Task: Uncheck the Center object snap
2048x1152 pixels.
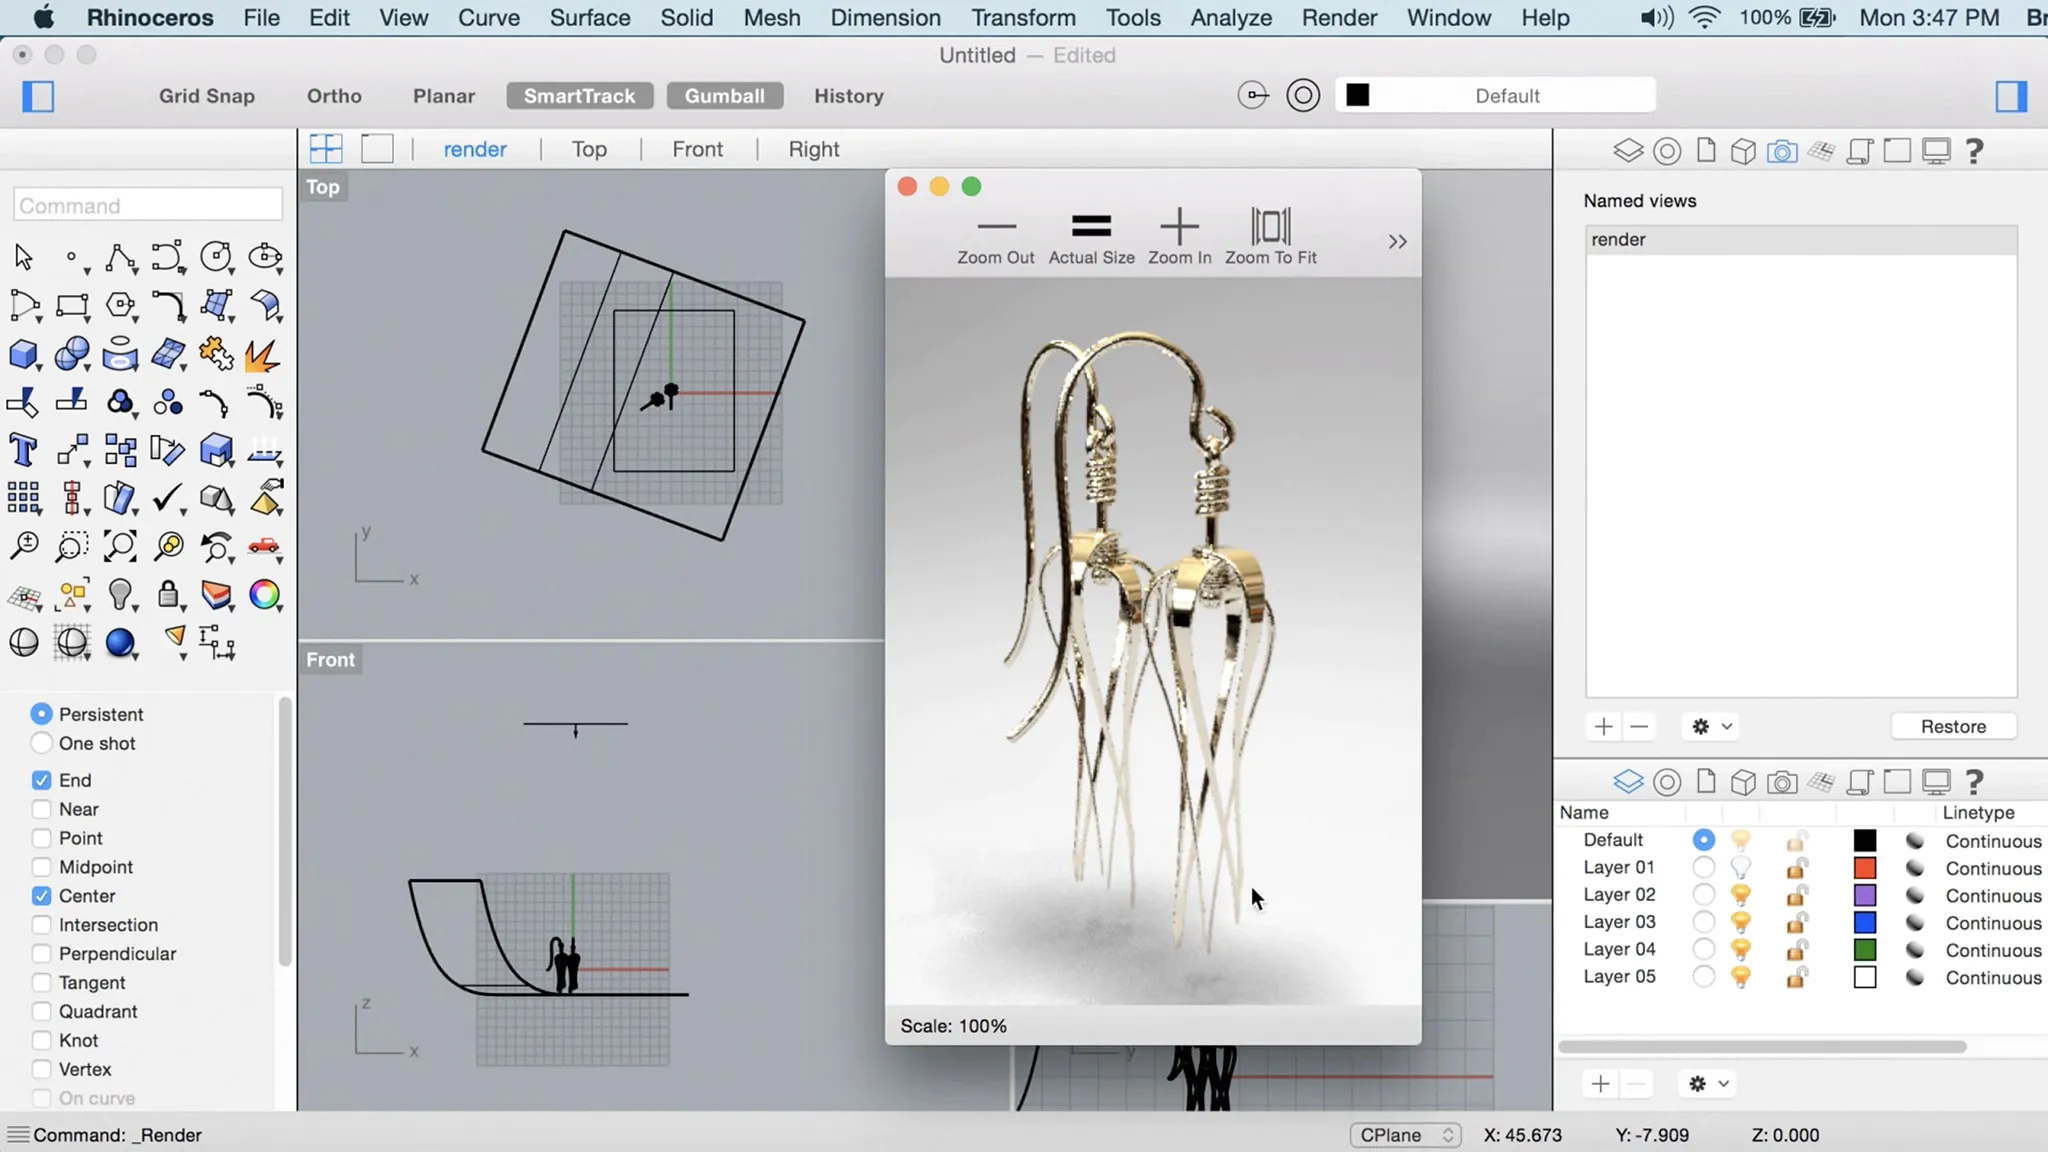Action: coord(41,896)
